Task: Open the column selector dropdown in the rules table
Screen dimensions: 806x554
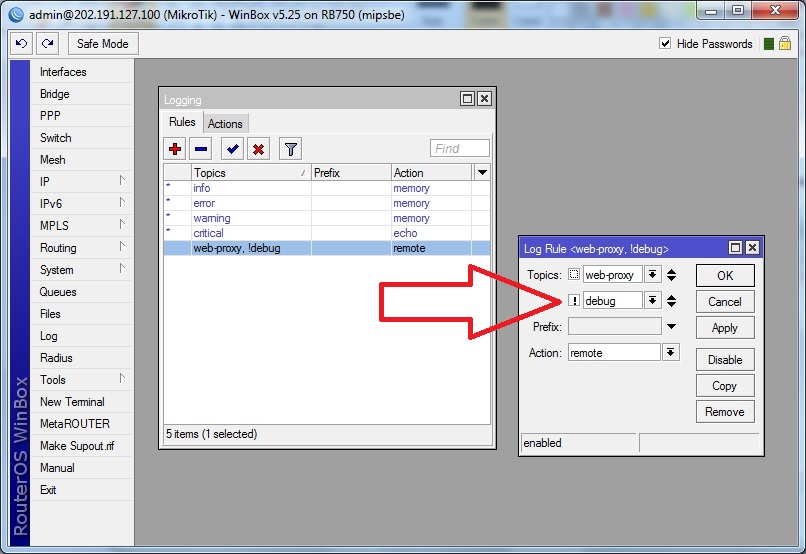Action: click(482, 173)
